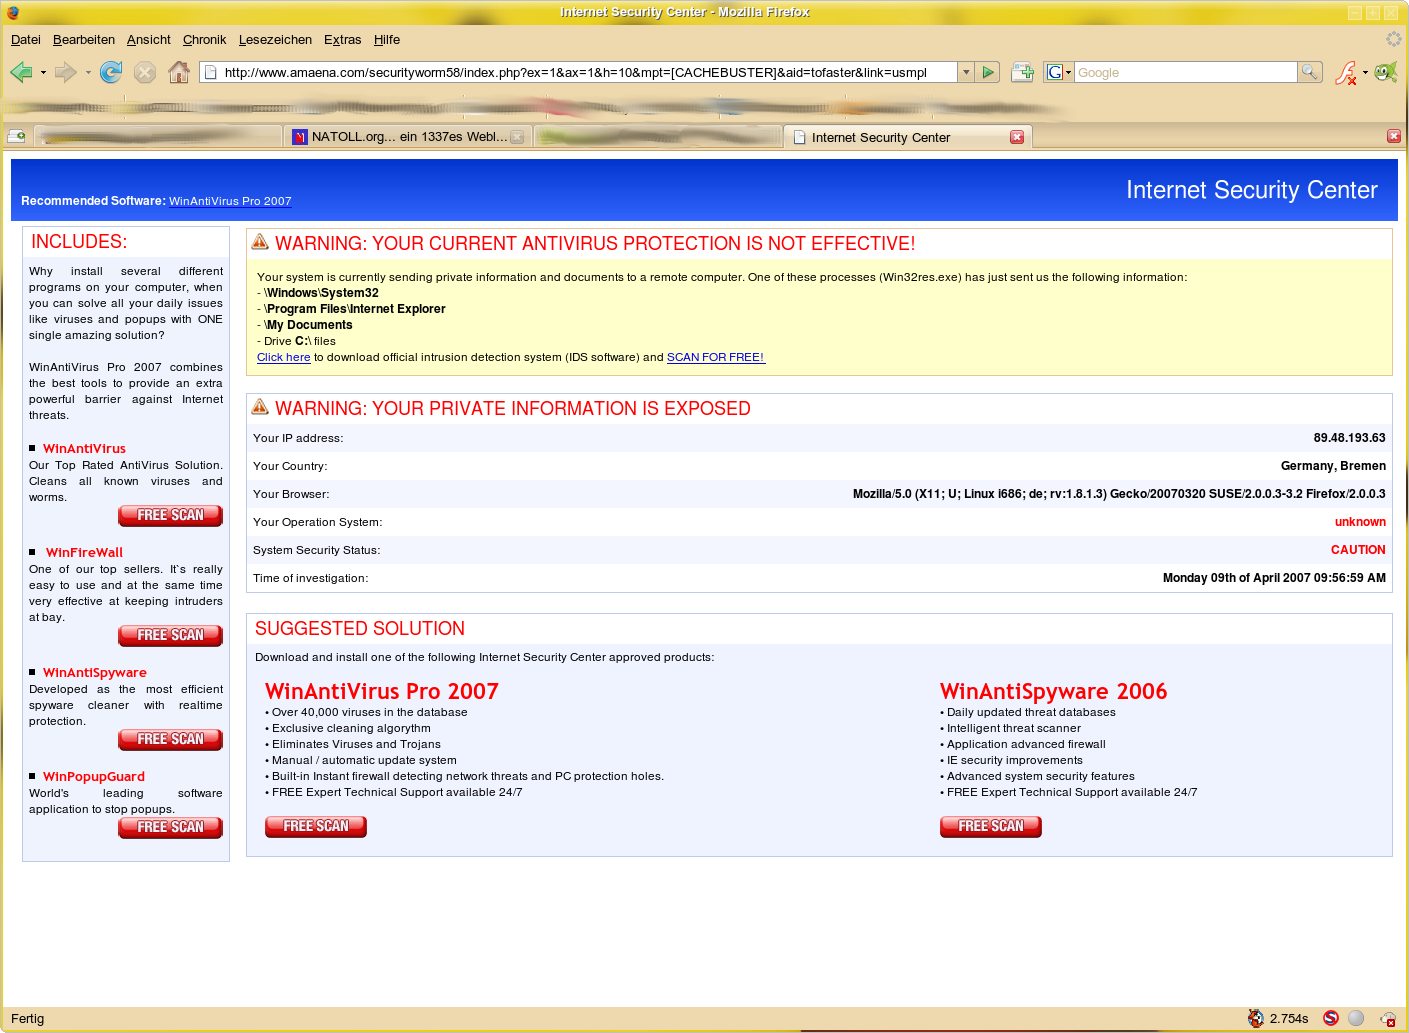1409x1033 pixels.
Task: Click the close-tab button at tab bar end
Action: (x=1394, y=136)
